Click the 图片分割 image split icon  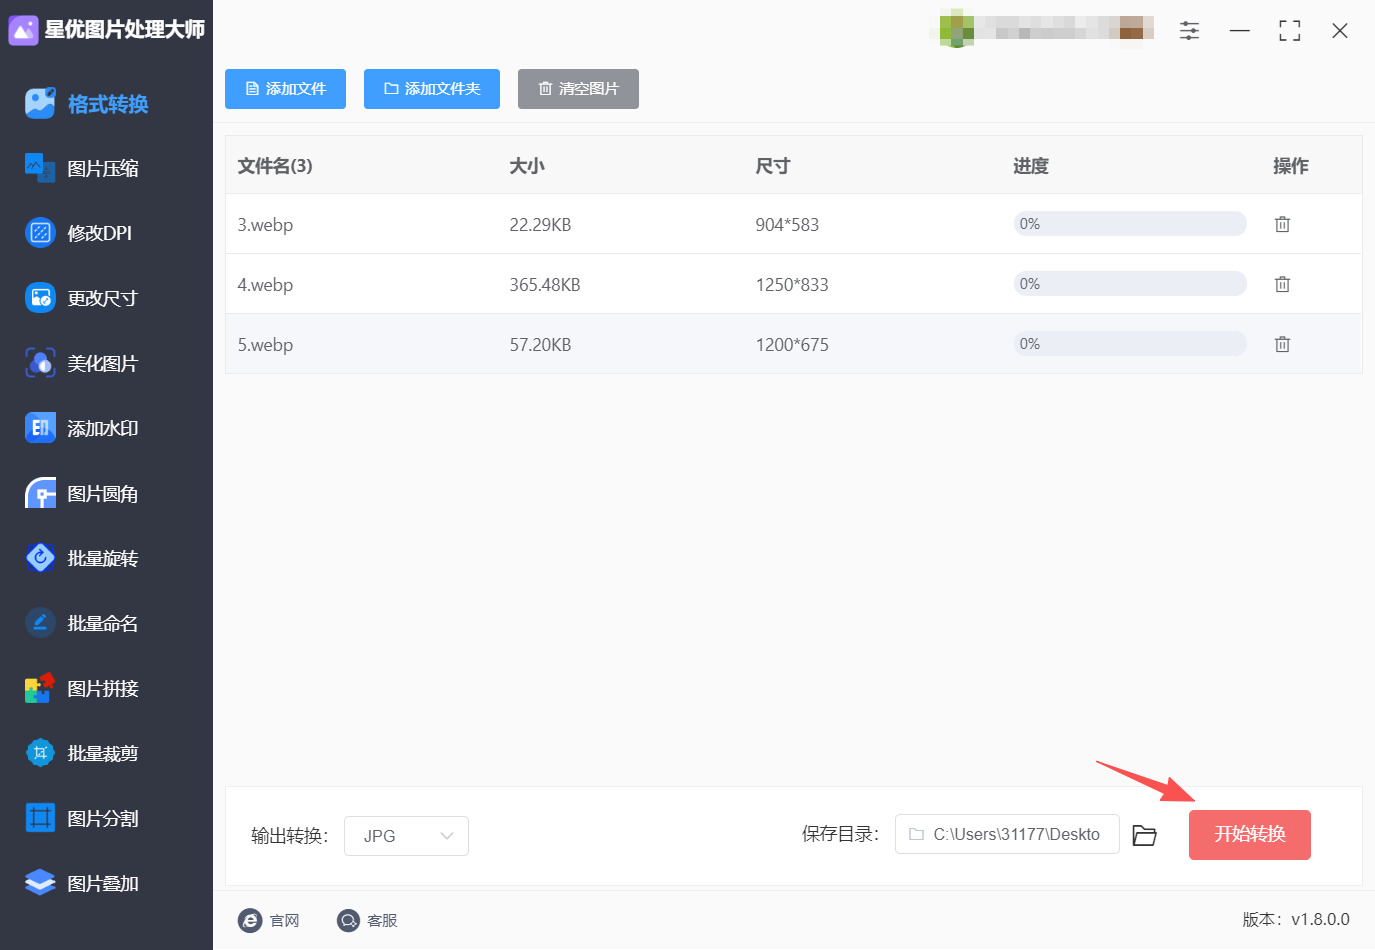click(x=40, y=818)
